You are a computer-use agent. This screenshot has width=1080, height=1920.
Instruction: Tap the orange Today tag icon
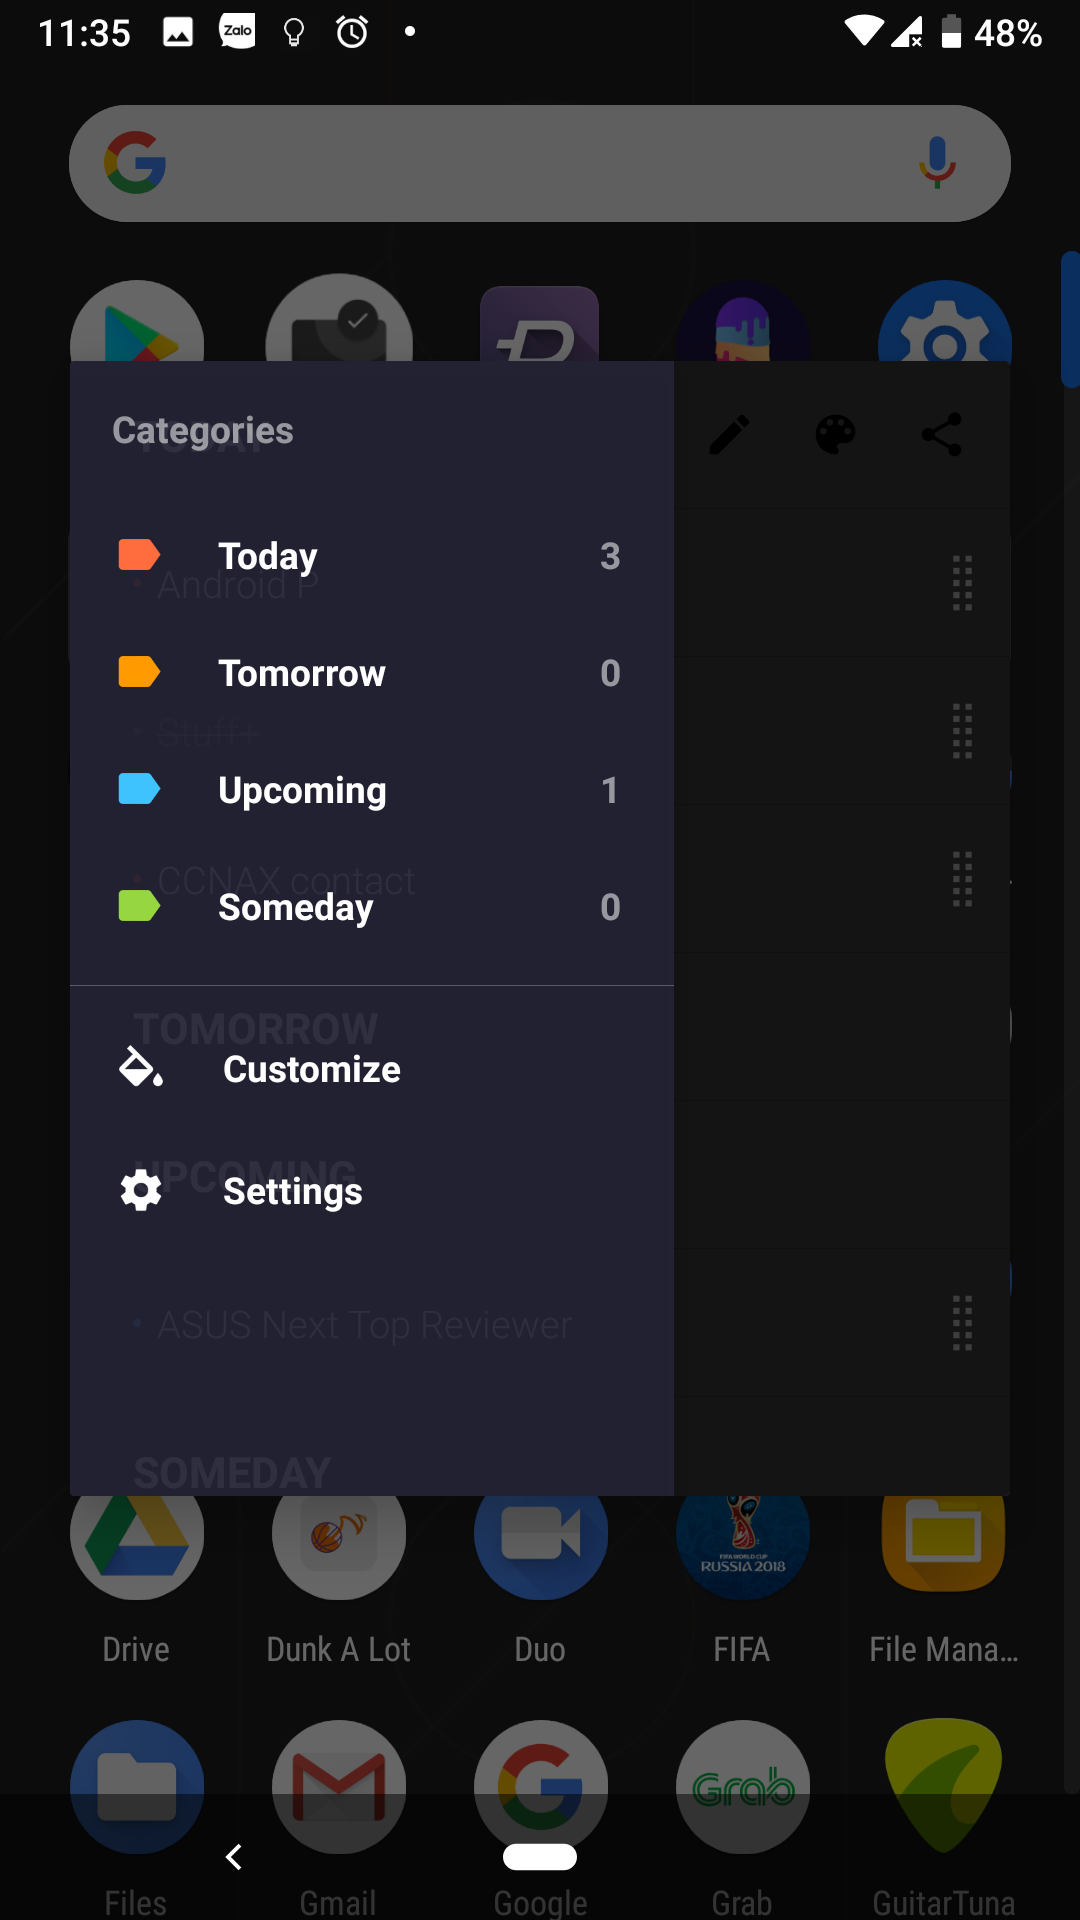[x=139, y=555]
